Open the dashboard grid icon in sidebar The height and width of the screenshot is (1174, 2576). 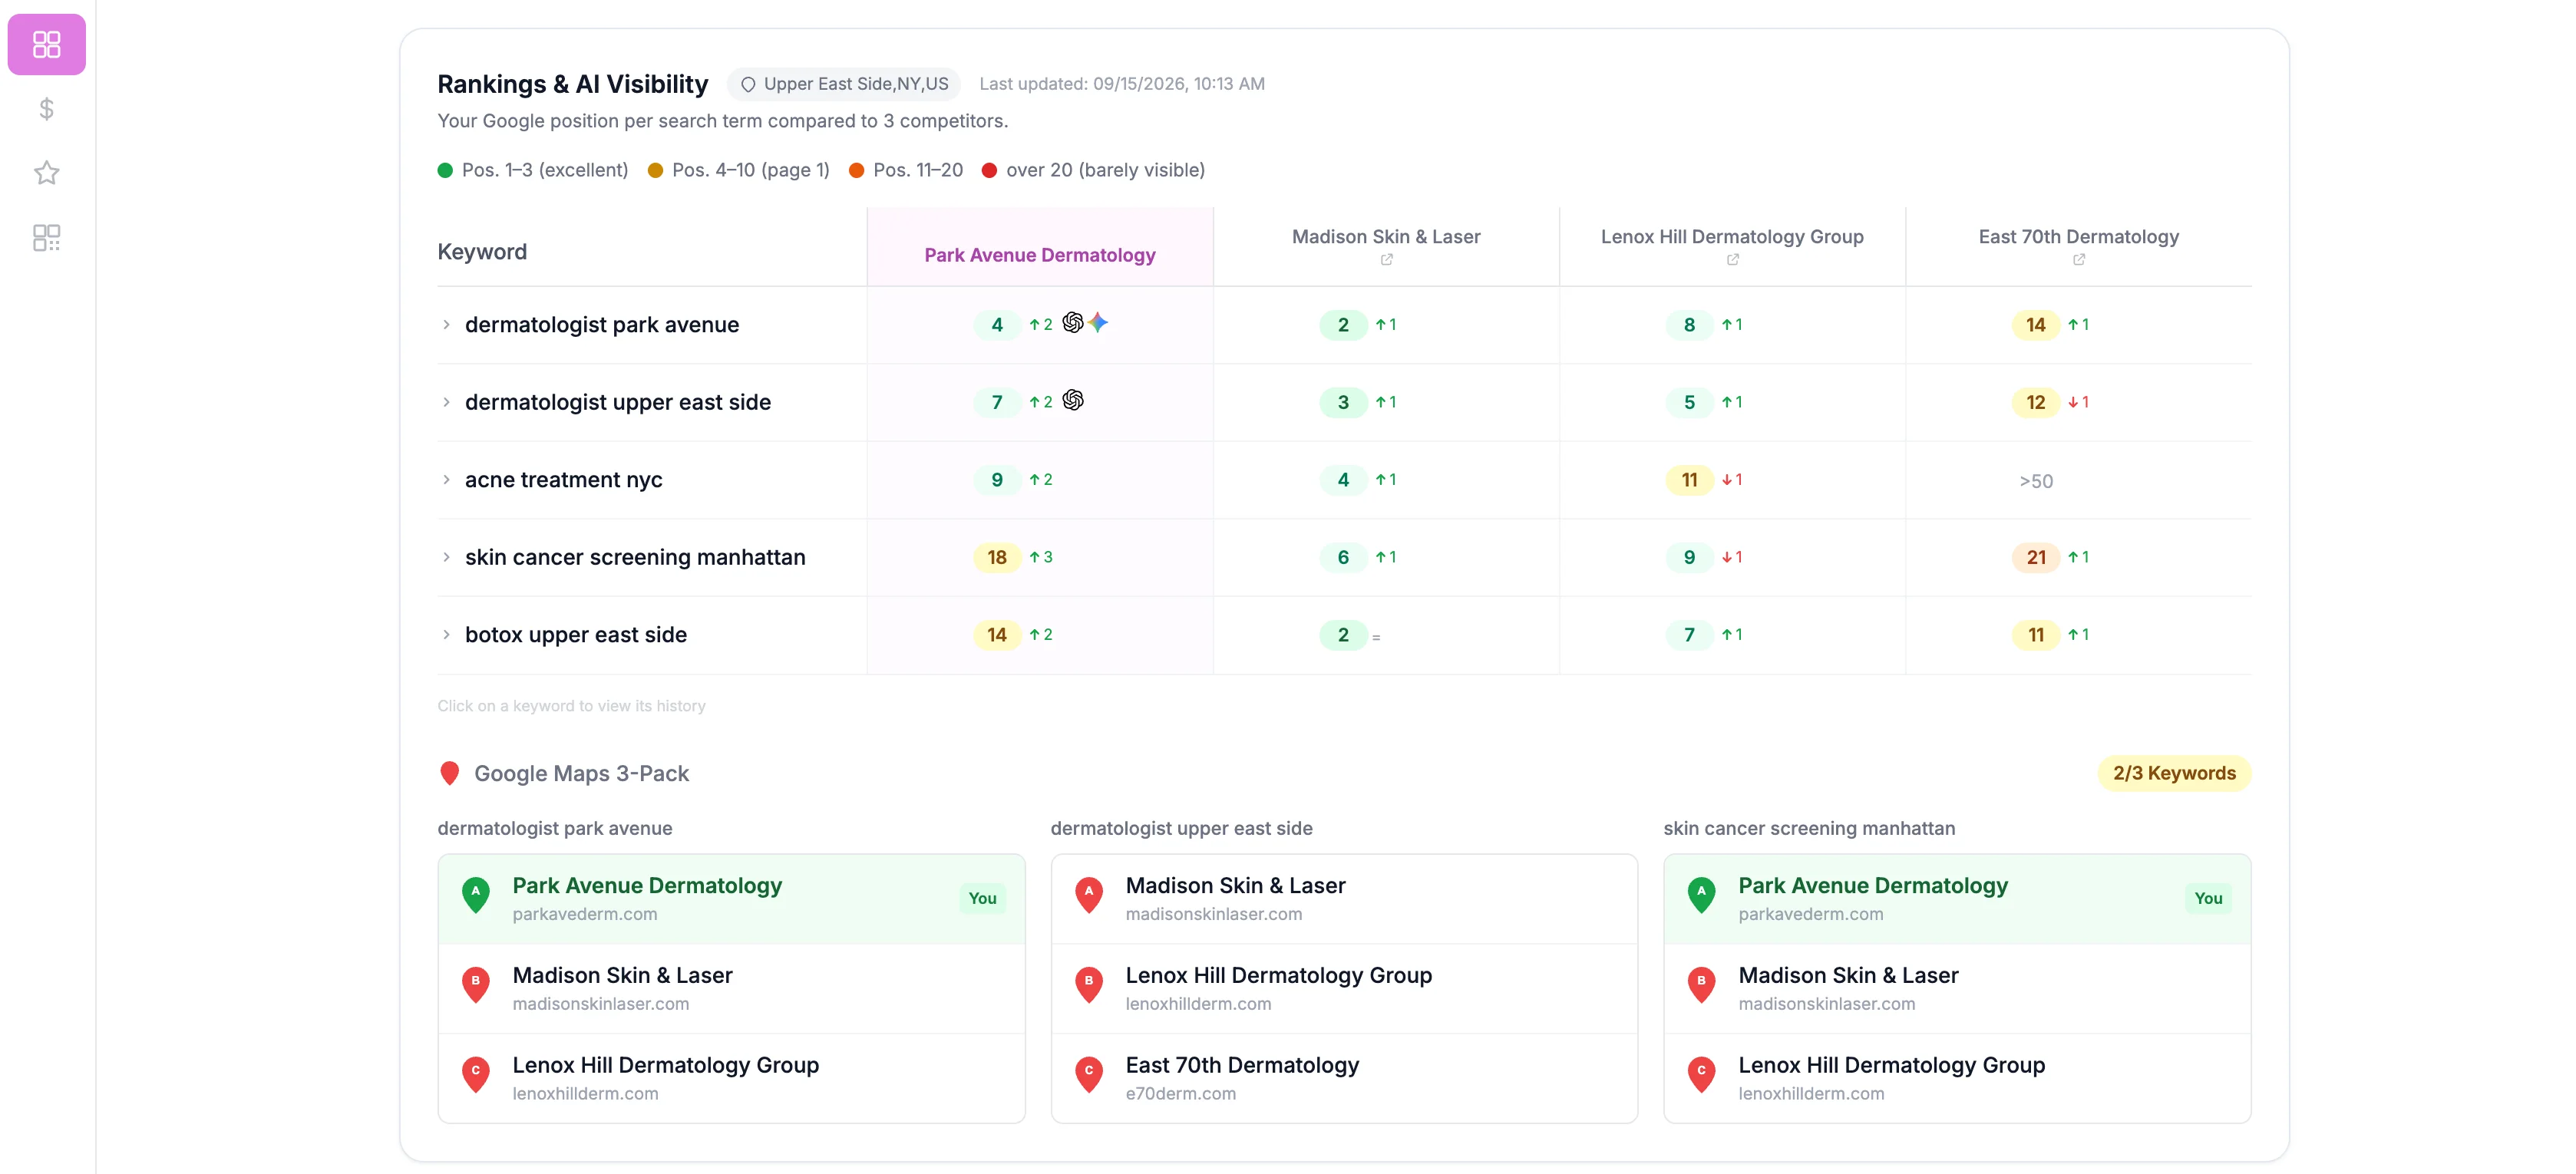point(46,44)
